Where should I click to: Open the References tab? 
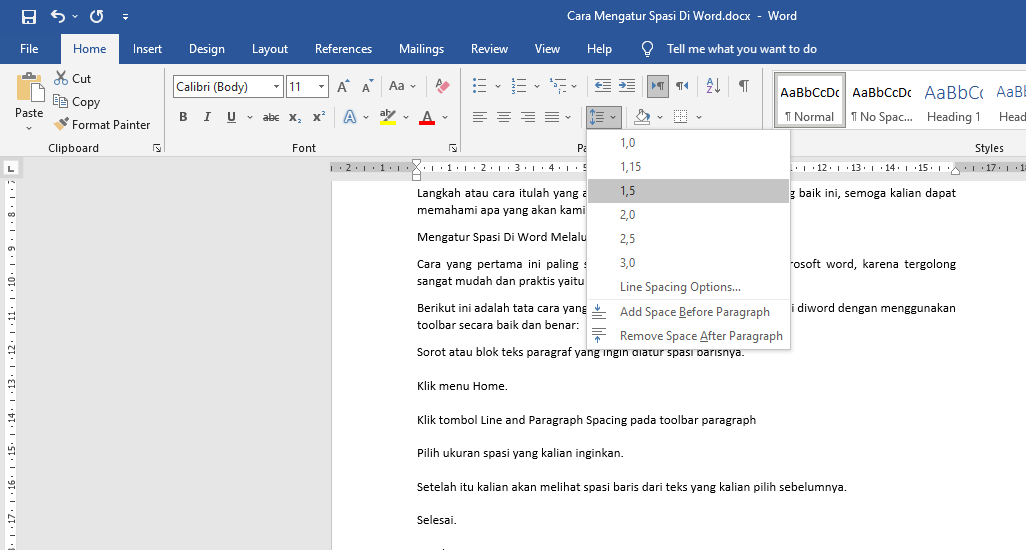tap(343, 49)
